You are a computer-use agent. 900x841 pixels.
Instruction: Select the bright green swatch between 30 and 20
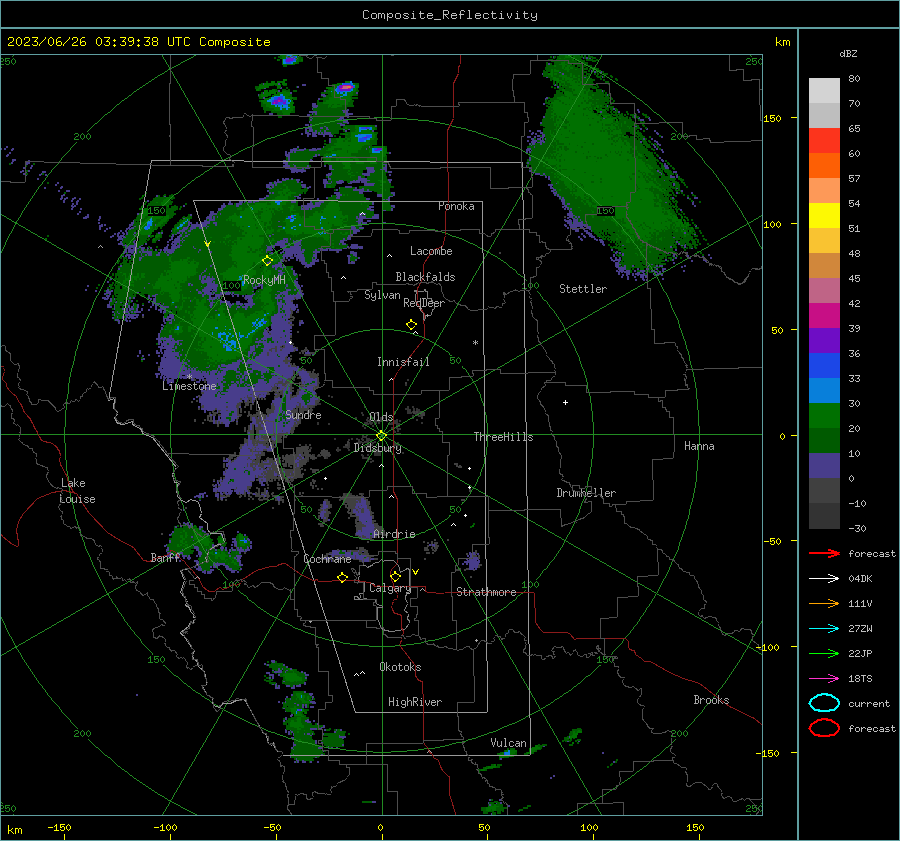[824, 415]
